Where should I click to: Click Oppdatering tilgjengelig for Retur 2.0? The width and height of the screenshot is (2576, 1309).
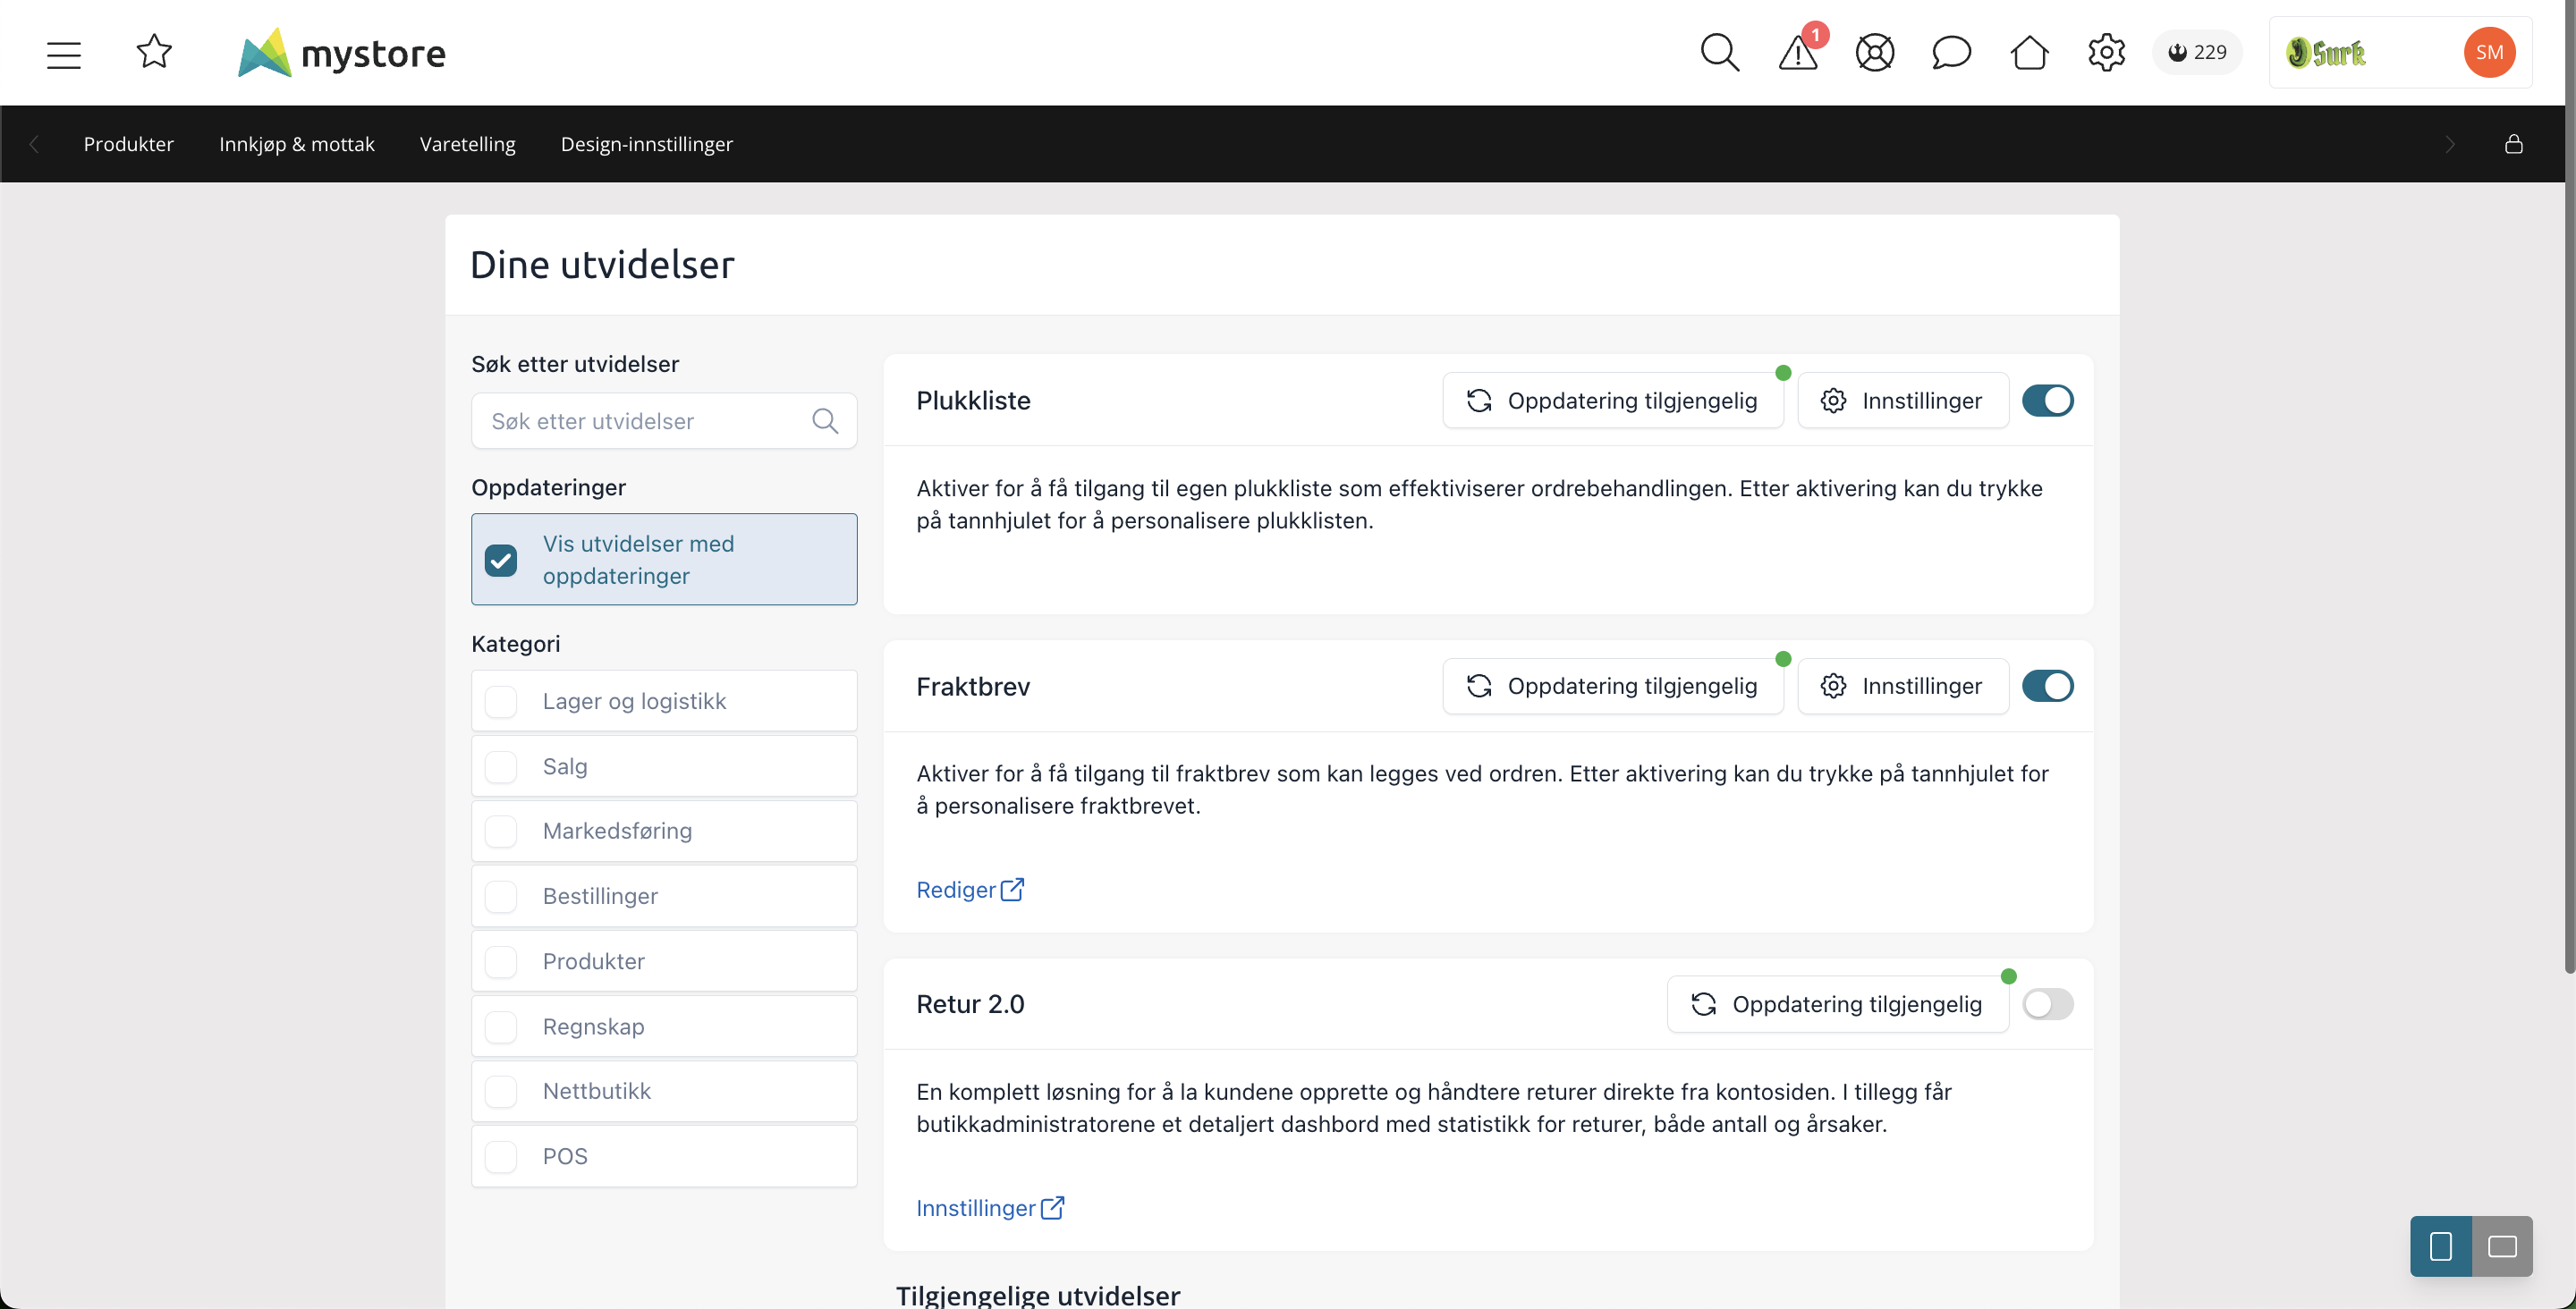click(x=1837, y=1004)
